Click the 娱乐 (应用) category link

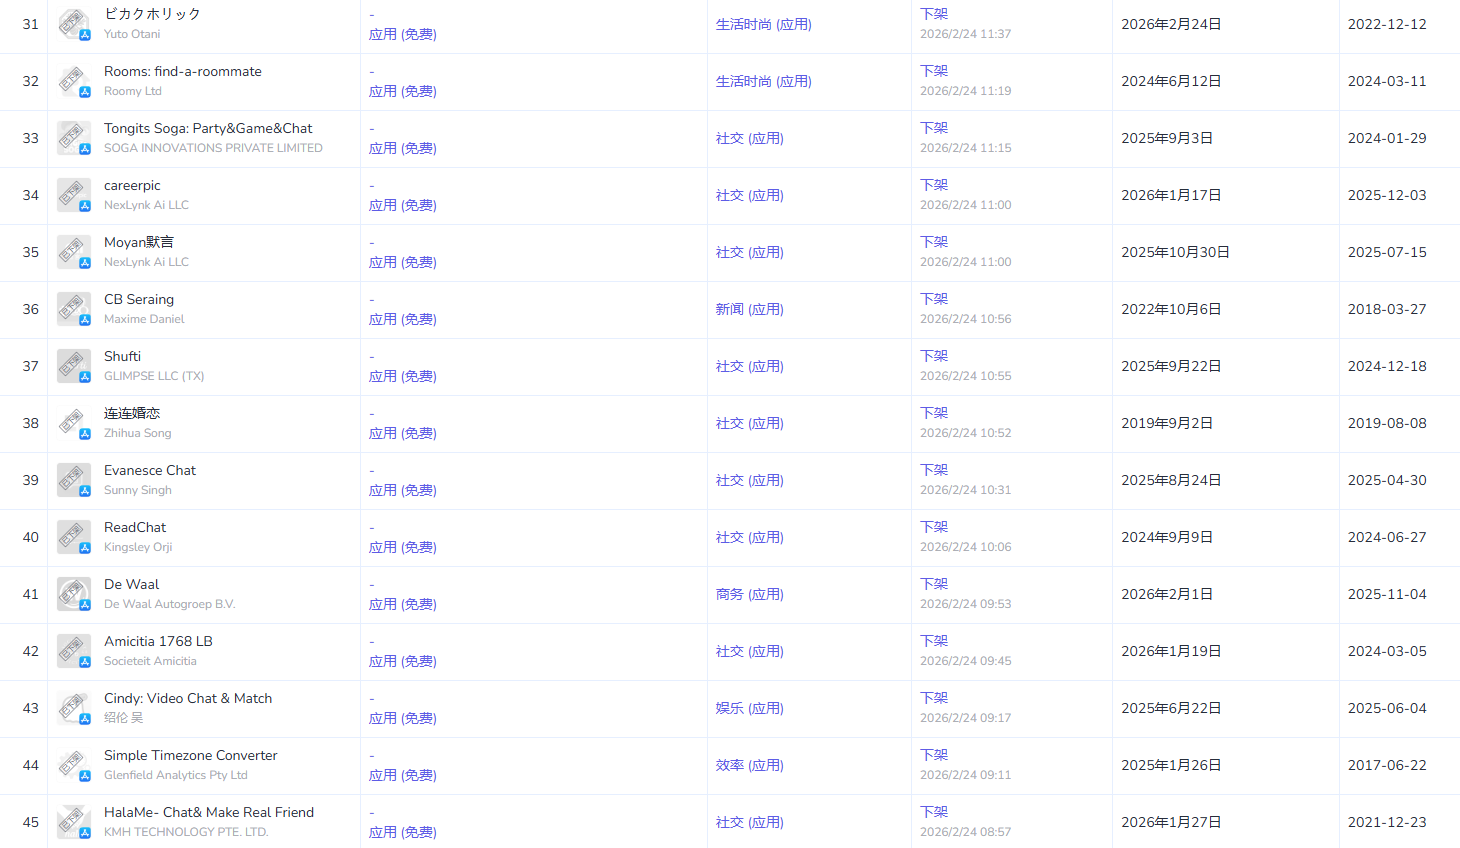tap(750, 708)
